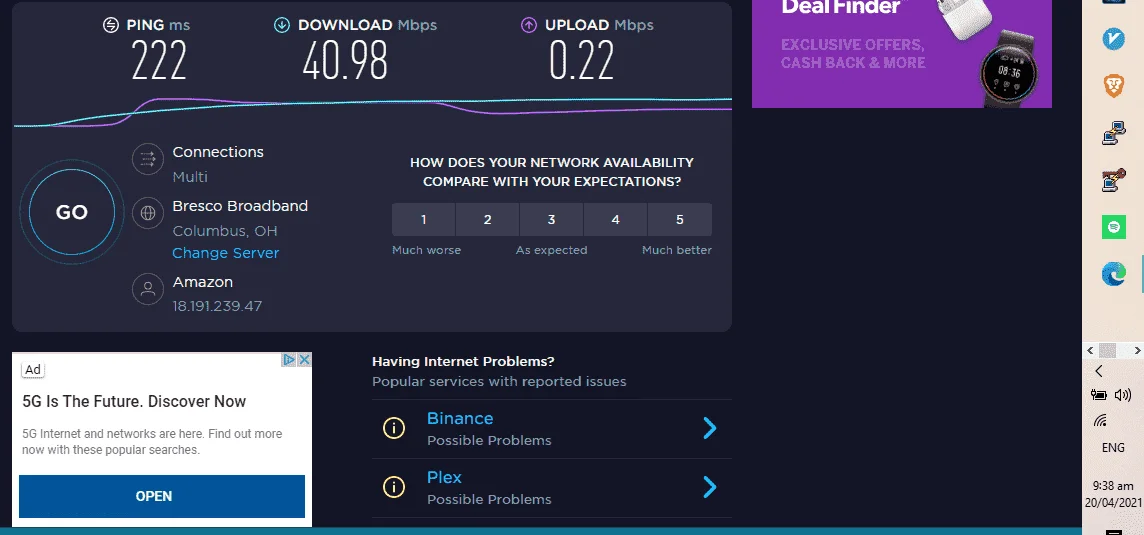Click the globe server icon

[x=147, y=213]
